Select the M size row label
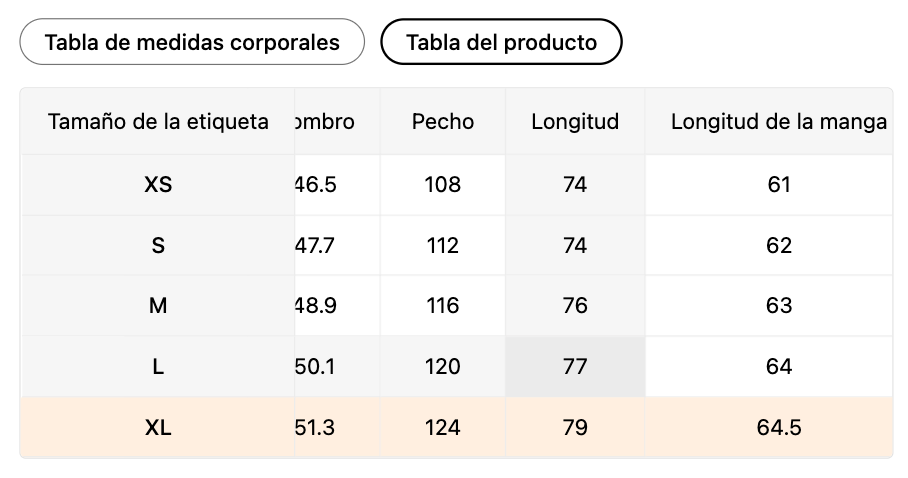Image resolution: width=908 pixels, height=478 pixels. (158, 306)
